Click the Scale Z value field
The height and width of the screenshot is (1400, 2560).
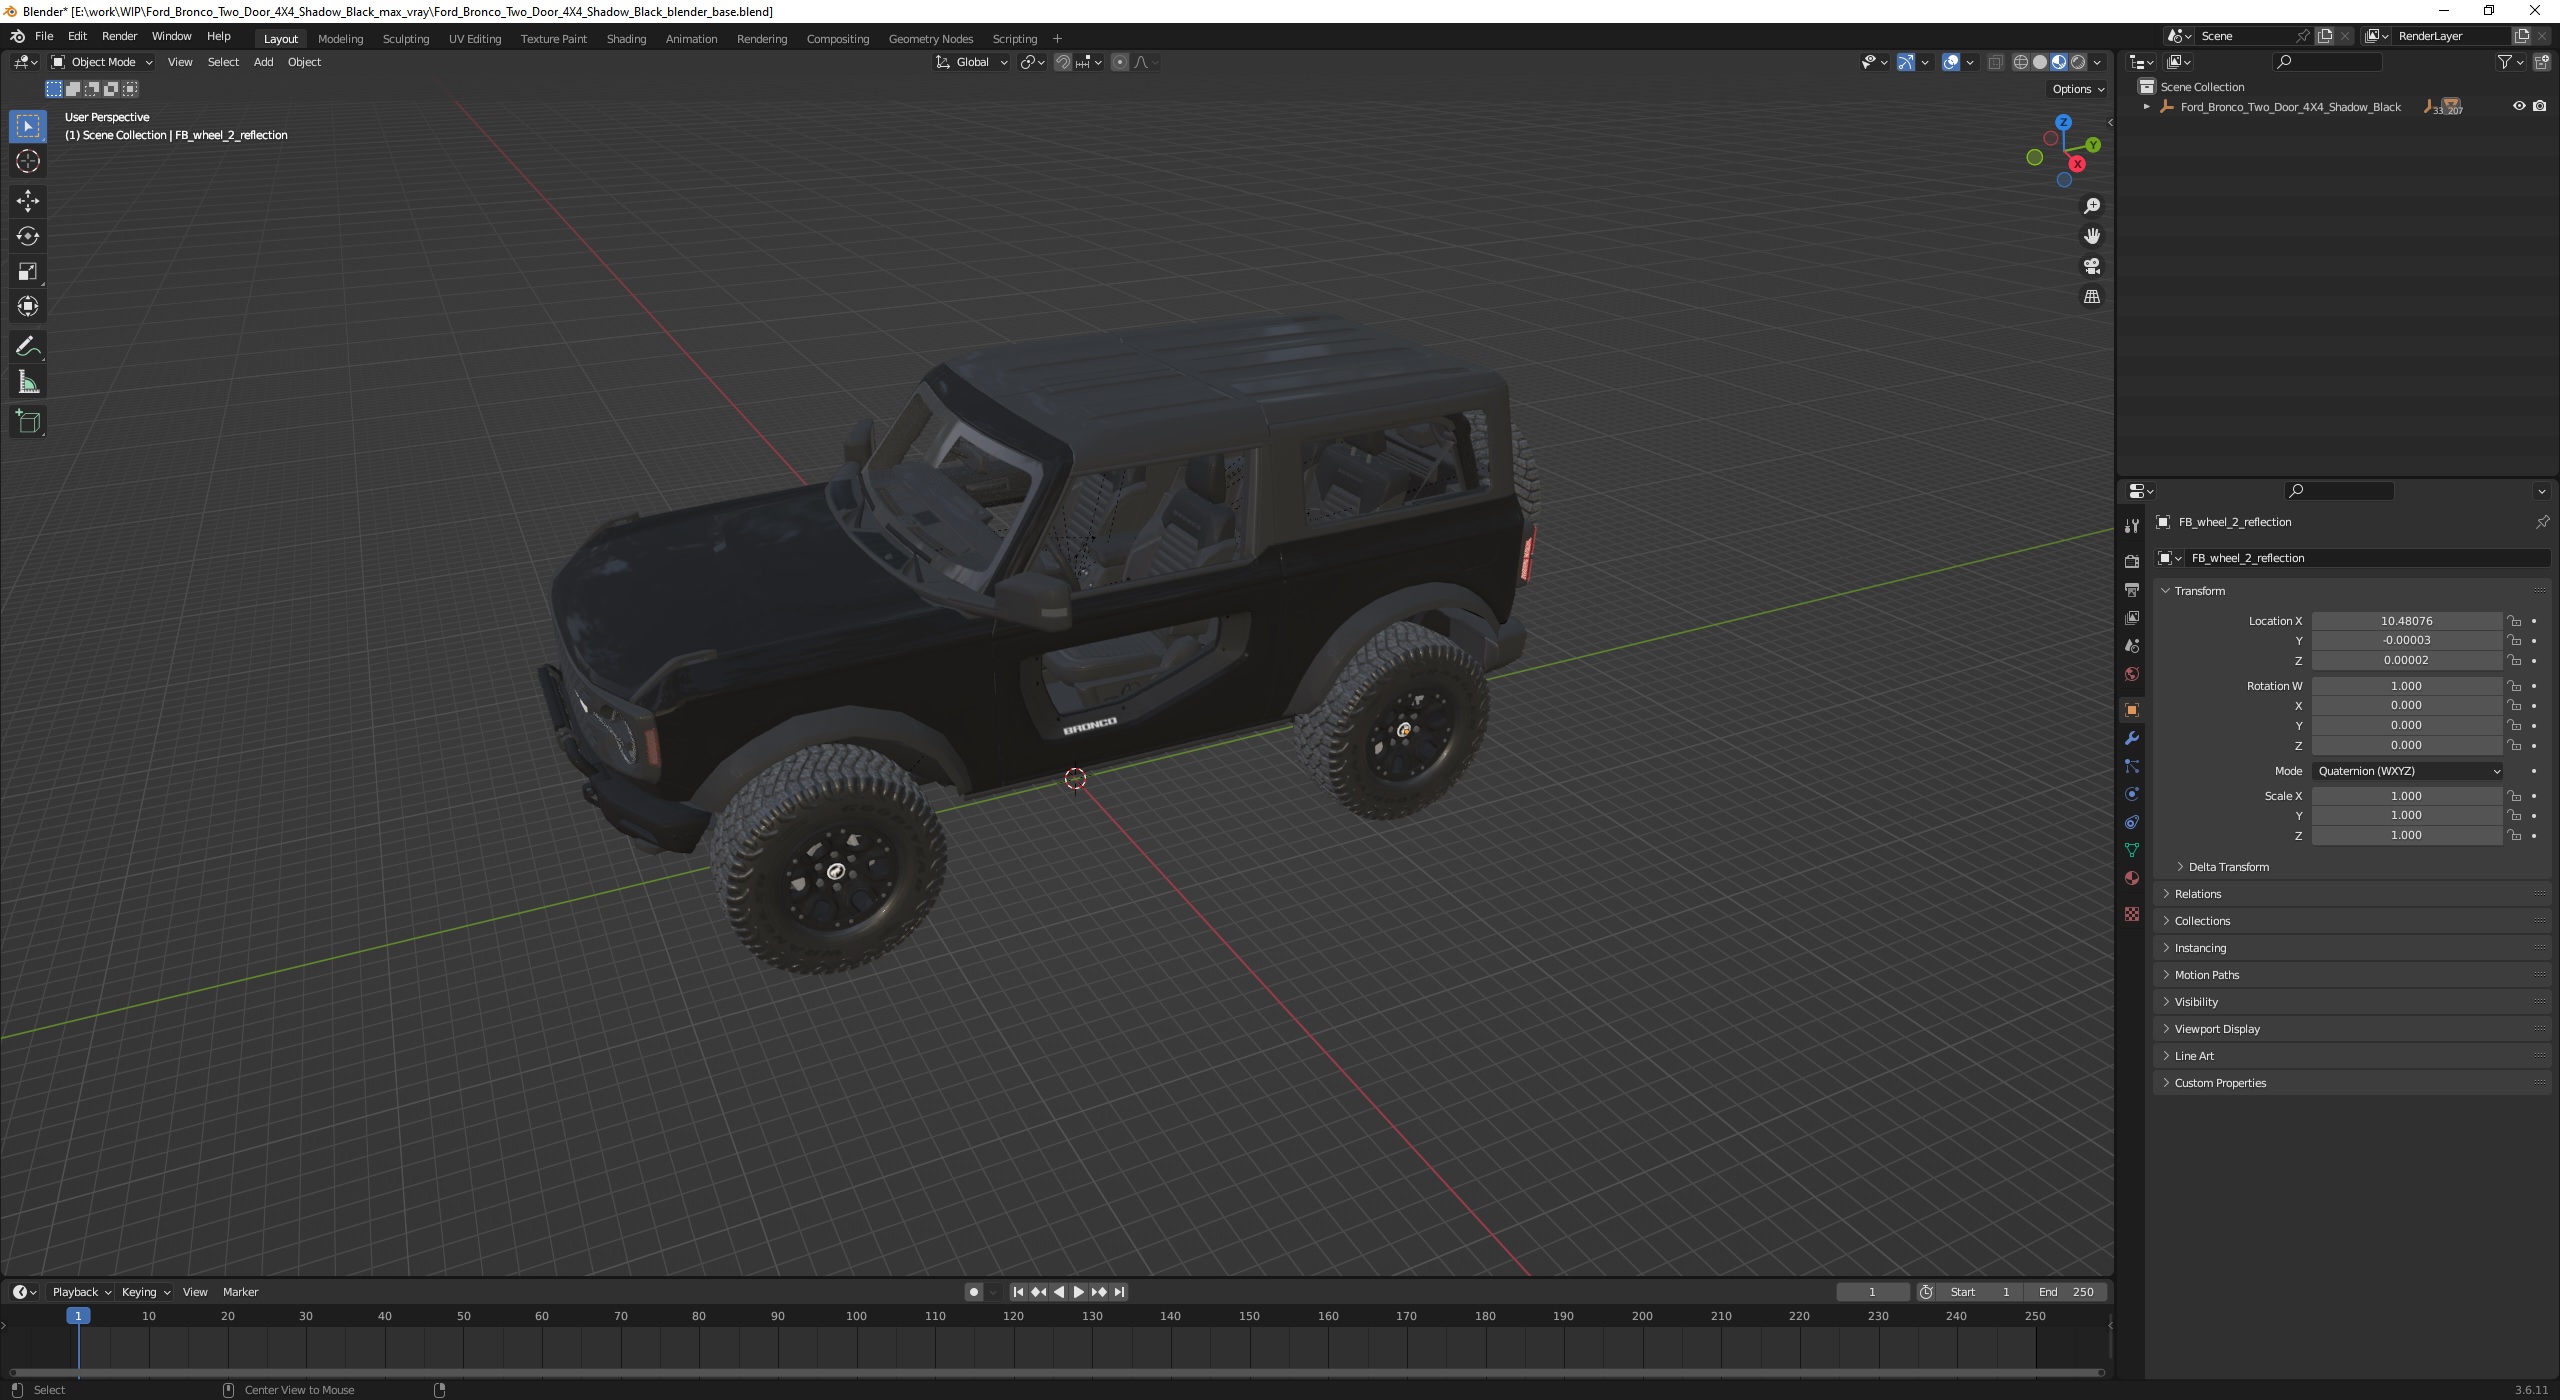(x=2406, y=835)
